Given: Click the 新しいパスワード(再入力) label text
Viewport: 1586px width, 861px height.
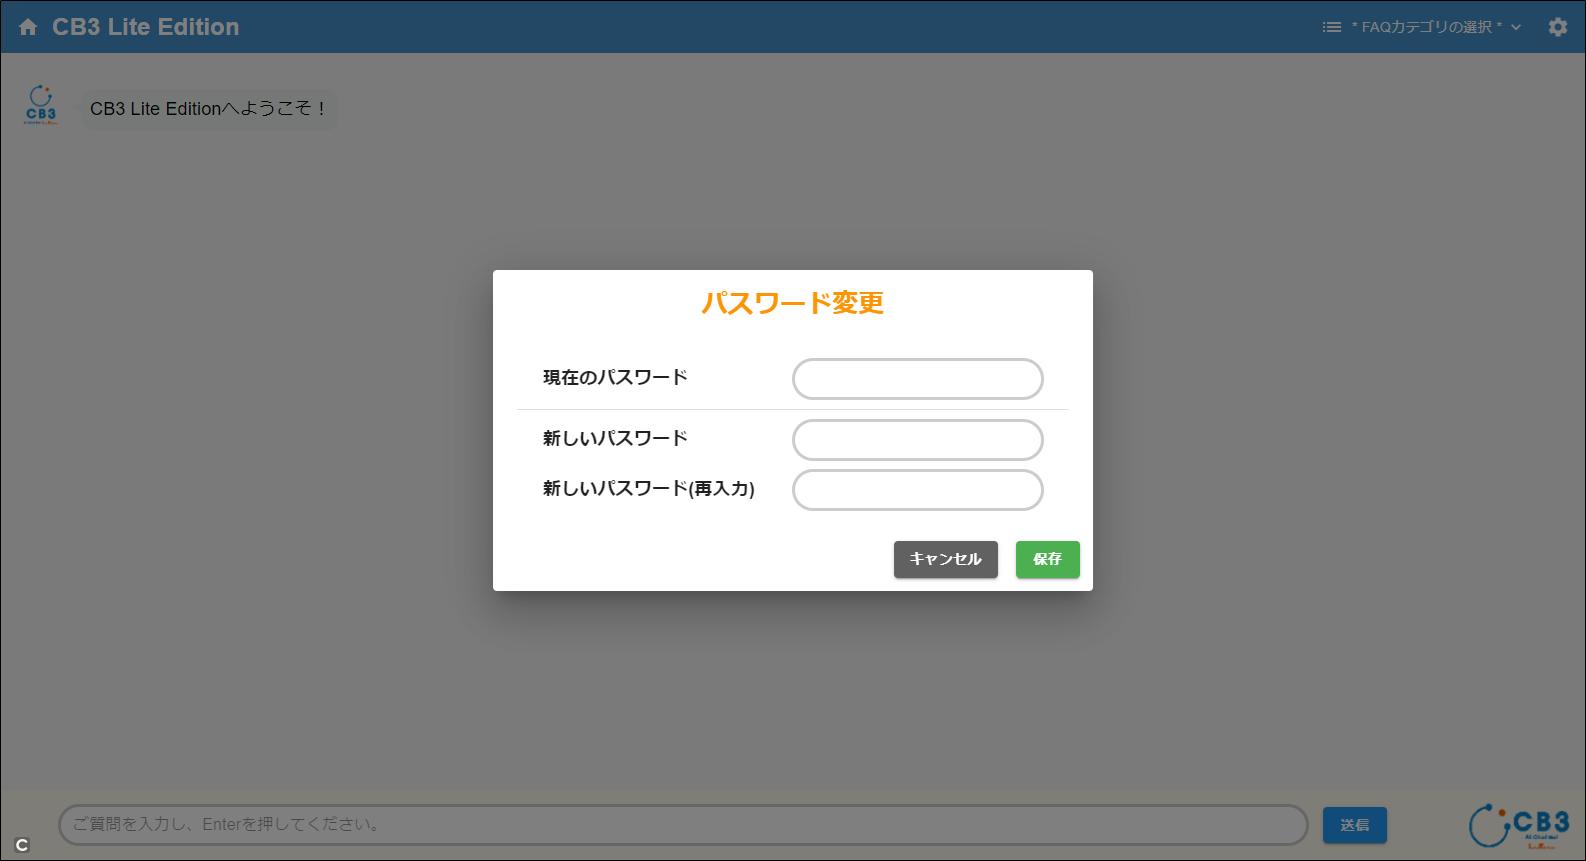Looking at the screenshot, I should [648, 489].
